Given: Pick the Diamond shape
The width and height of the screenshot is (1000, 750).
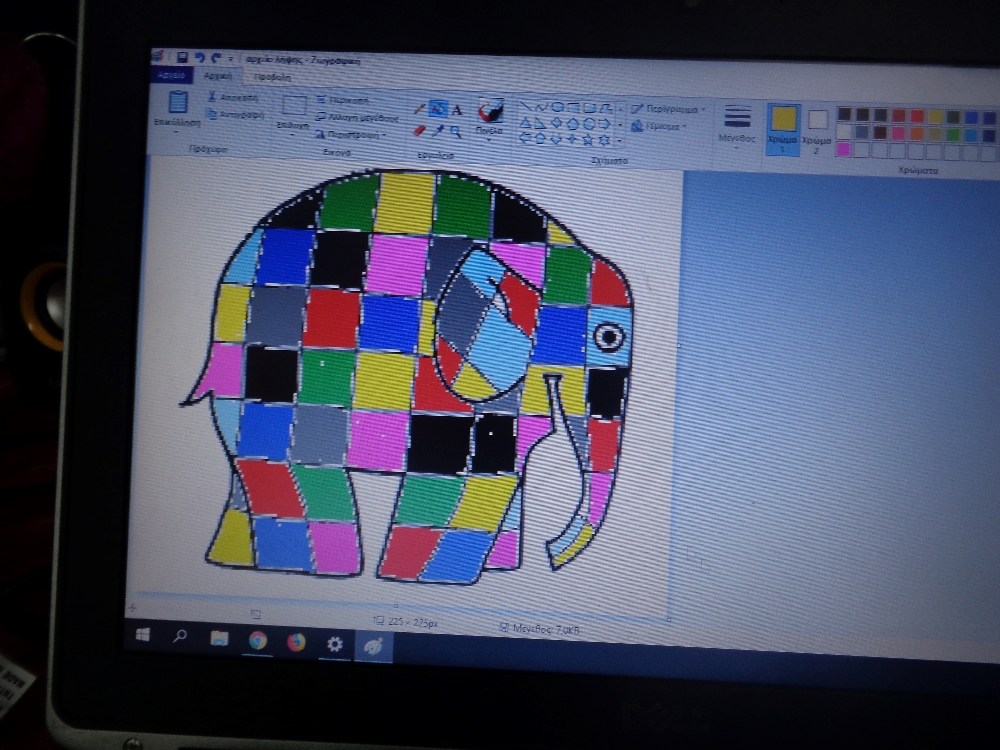Looking at the screenshot, I should [556, 124].
